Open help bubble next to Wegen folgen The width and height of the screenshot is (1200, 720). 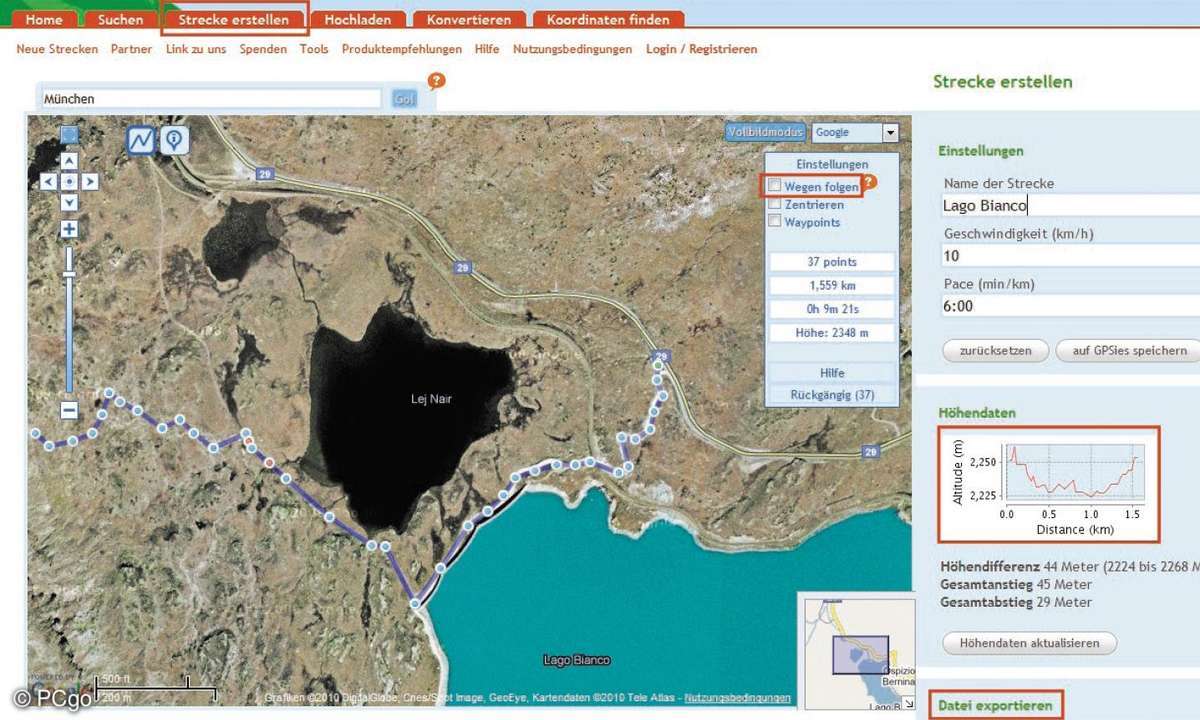pyautogui.click(x=869, y=182)
